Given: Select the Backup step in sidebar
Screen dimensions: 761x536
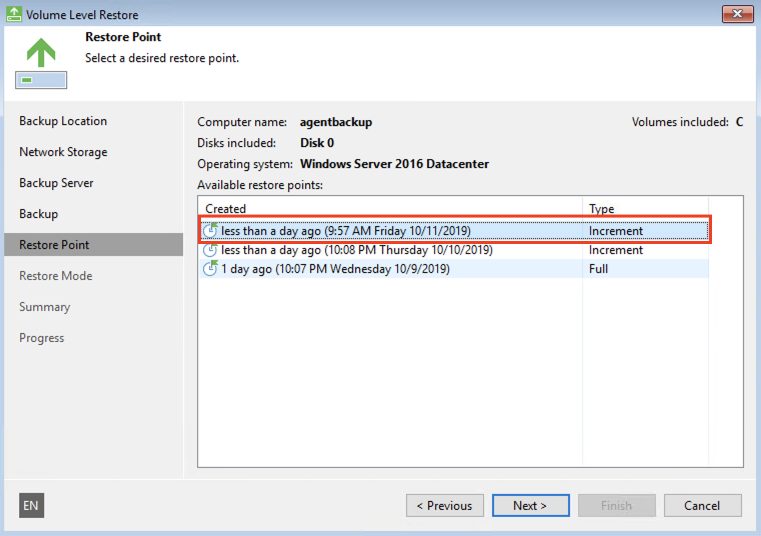Looking at the screenshot, I should point(39,214).
